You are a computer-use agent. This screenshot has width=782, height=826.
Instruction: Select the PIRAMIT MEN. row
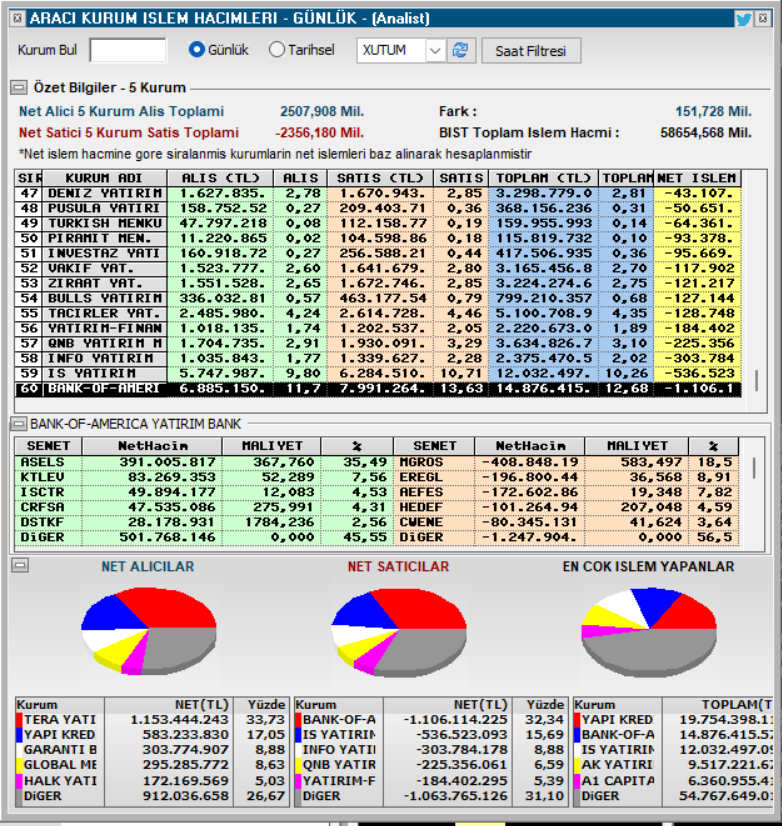click(378, 239)
